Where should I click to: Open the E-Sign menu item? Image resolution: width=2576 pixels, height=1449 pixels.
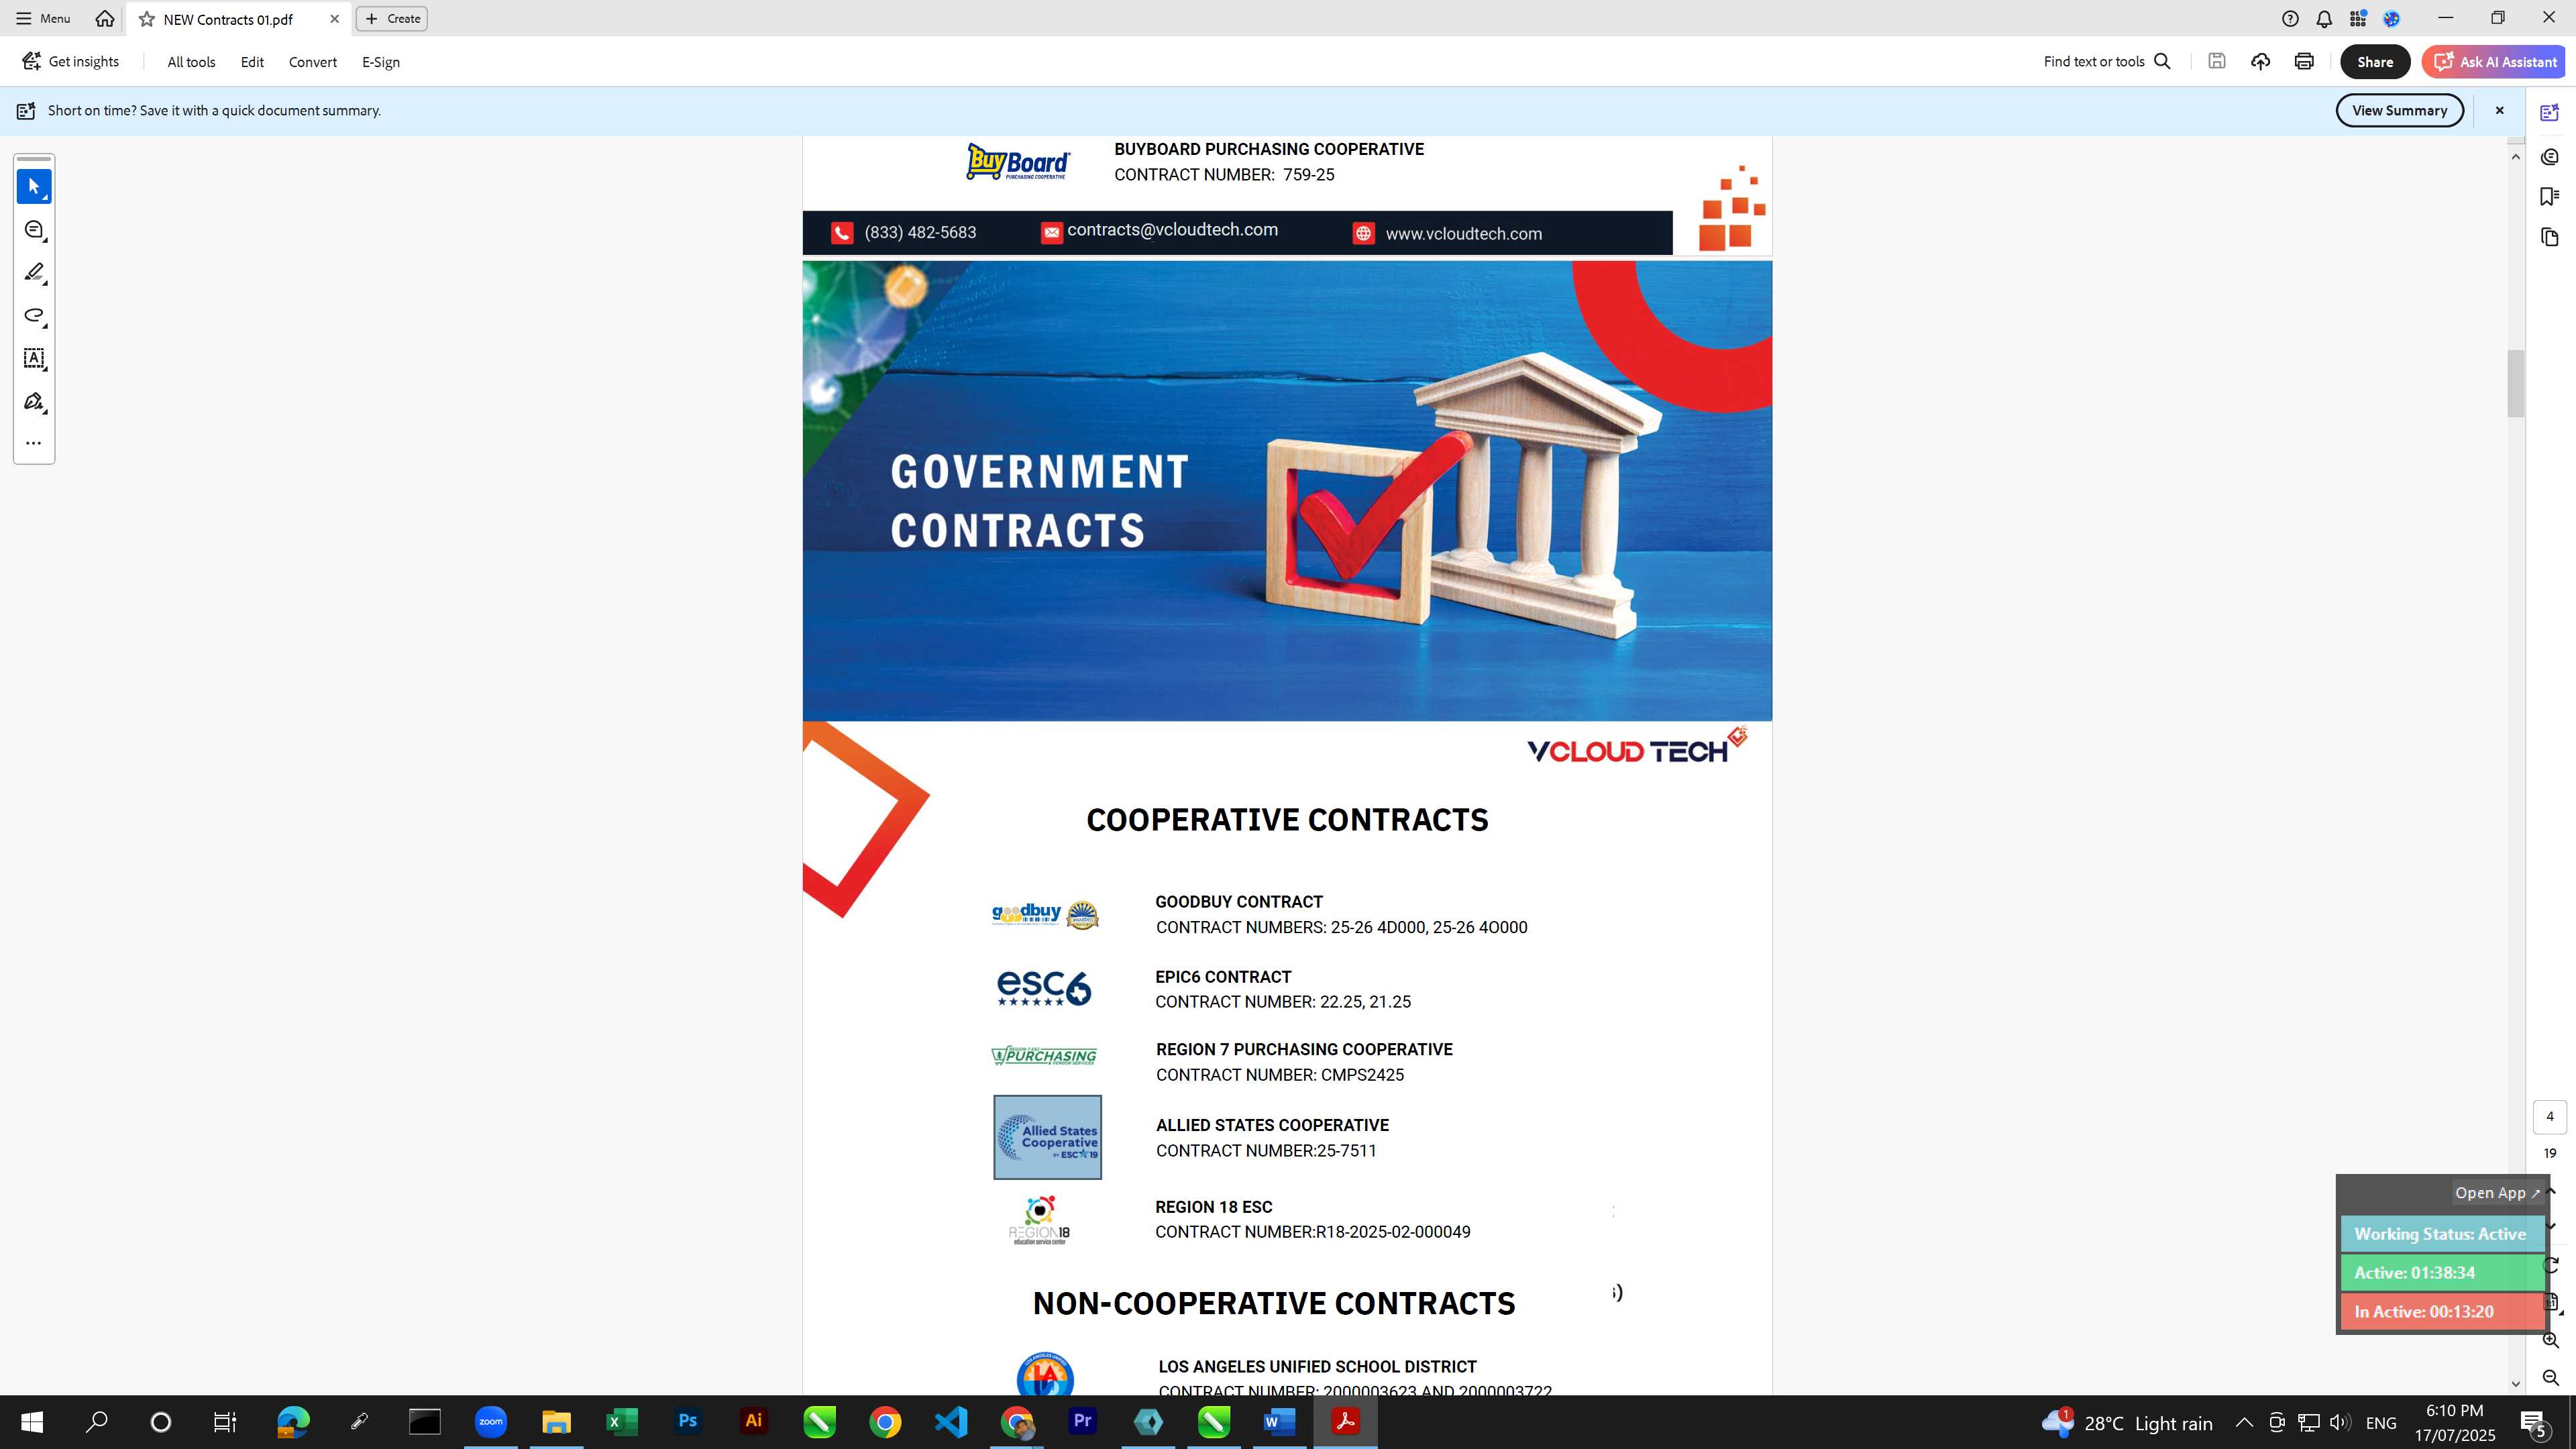click(381, 62)
